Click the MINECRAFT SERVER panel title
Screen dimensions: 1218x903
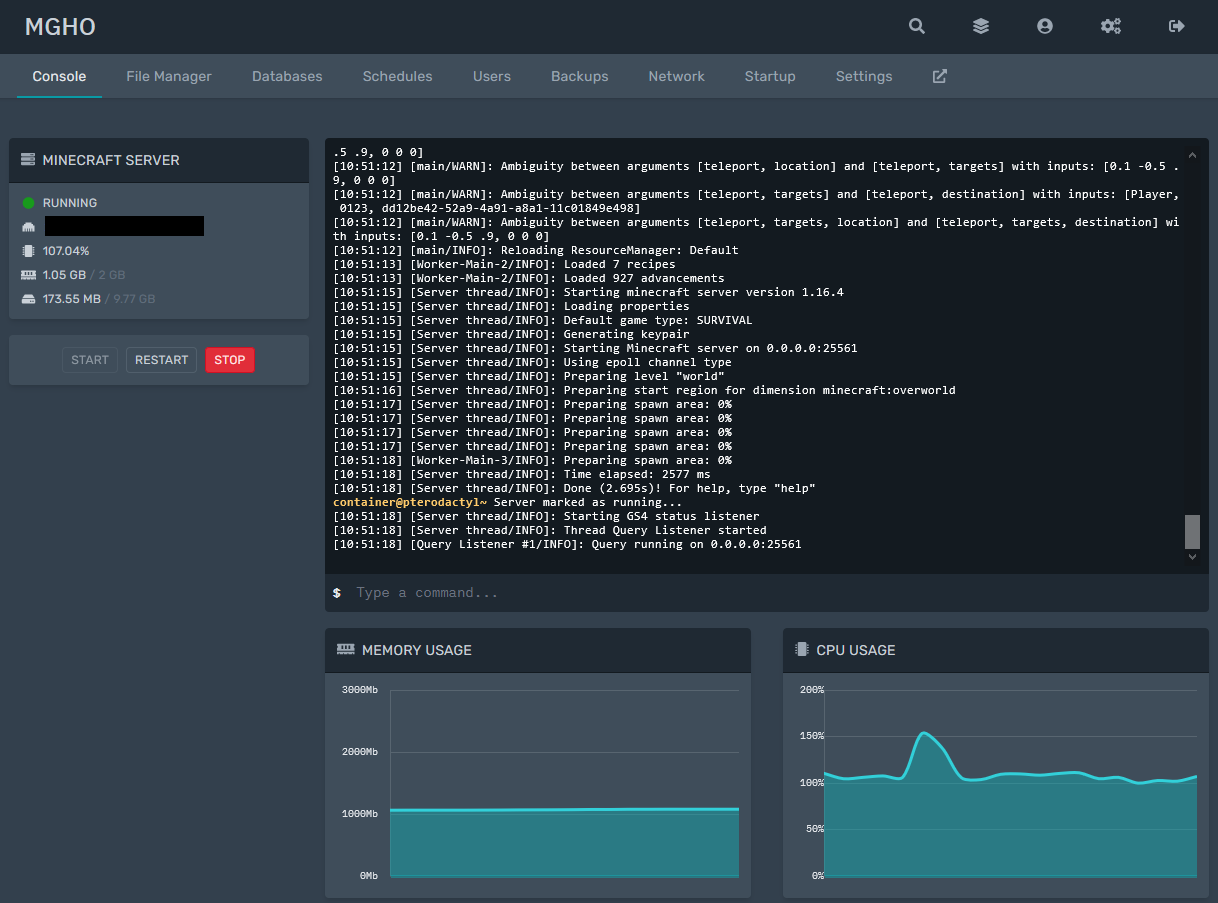click(x=111, y=160)
